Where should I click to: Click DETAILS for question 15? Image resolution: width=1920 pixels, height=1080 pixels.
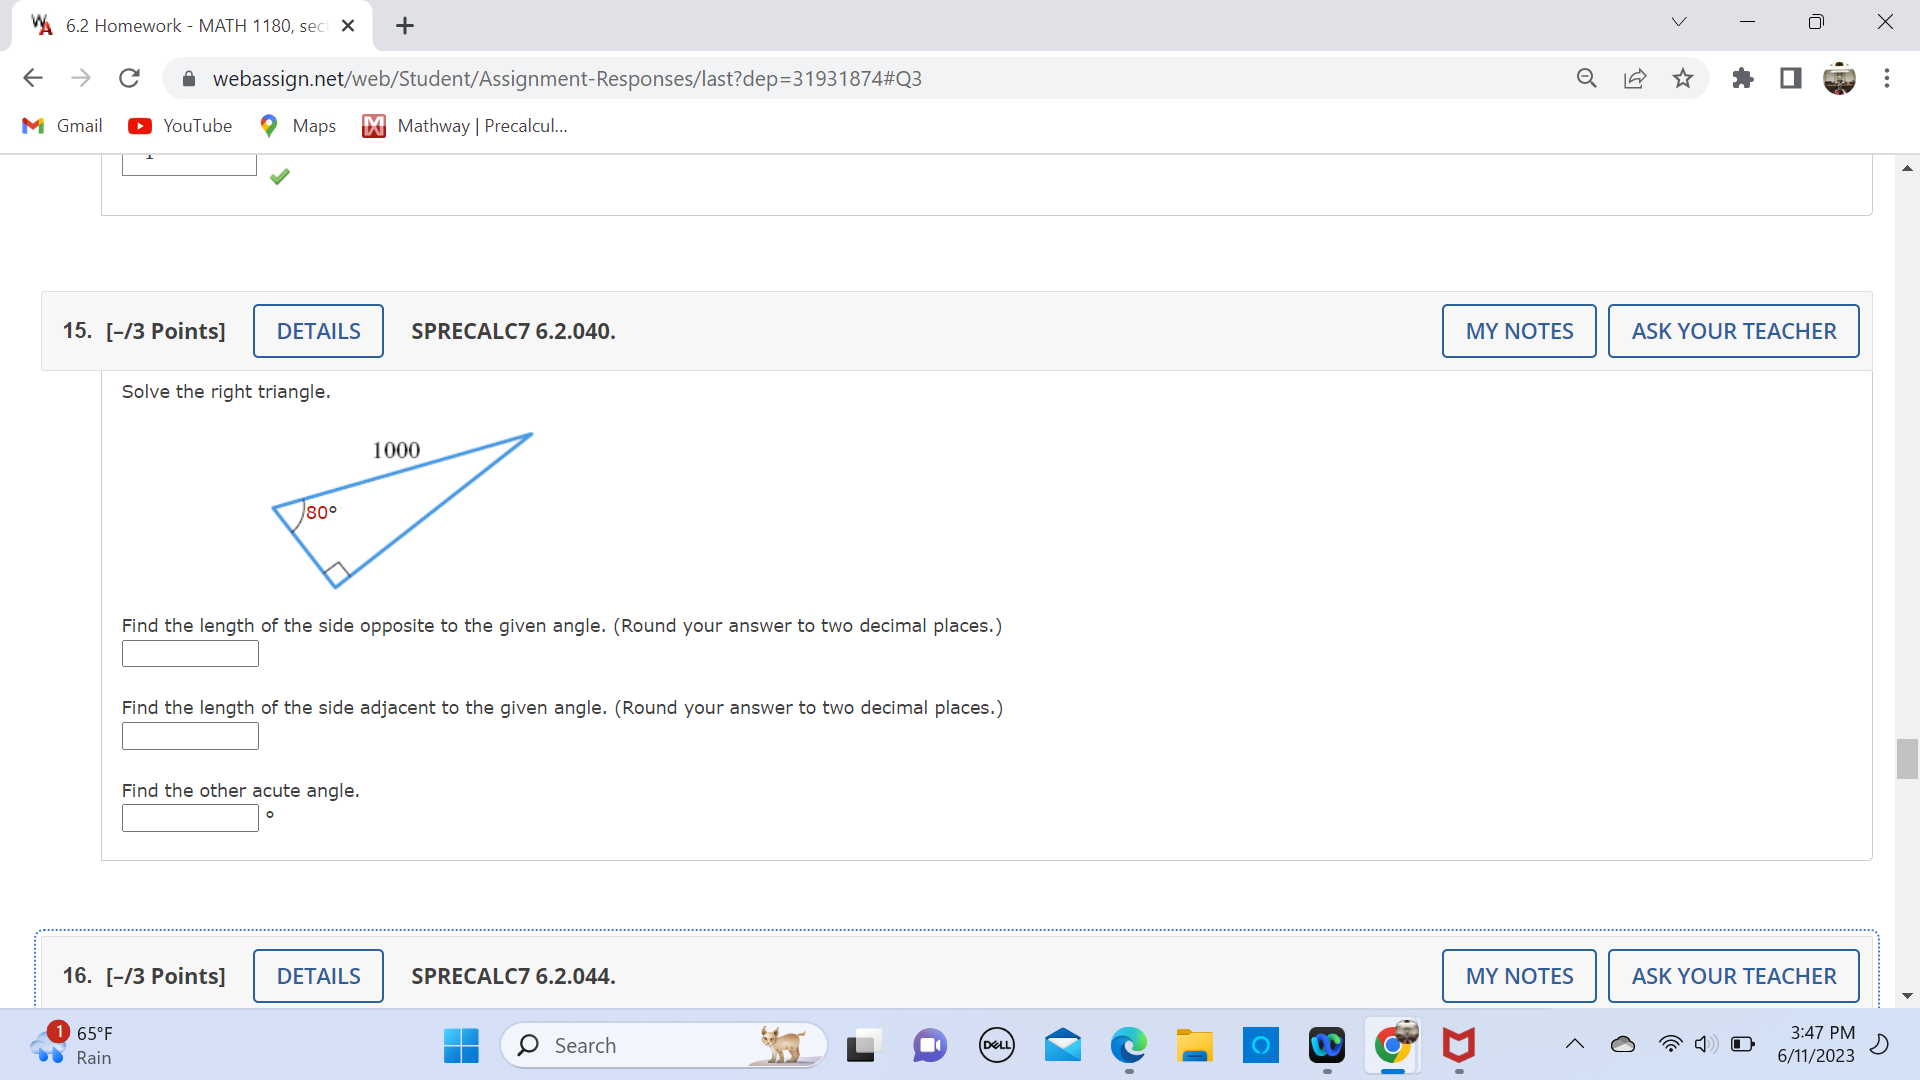[317, 330]
